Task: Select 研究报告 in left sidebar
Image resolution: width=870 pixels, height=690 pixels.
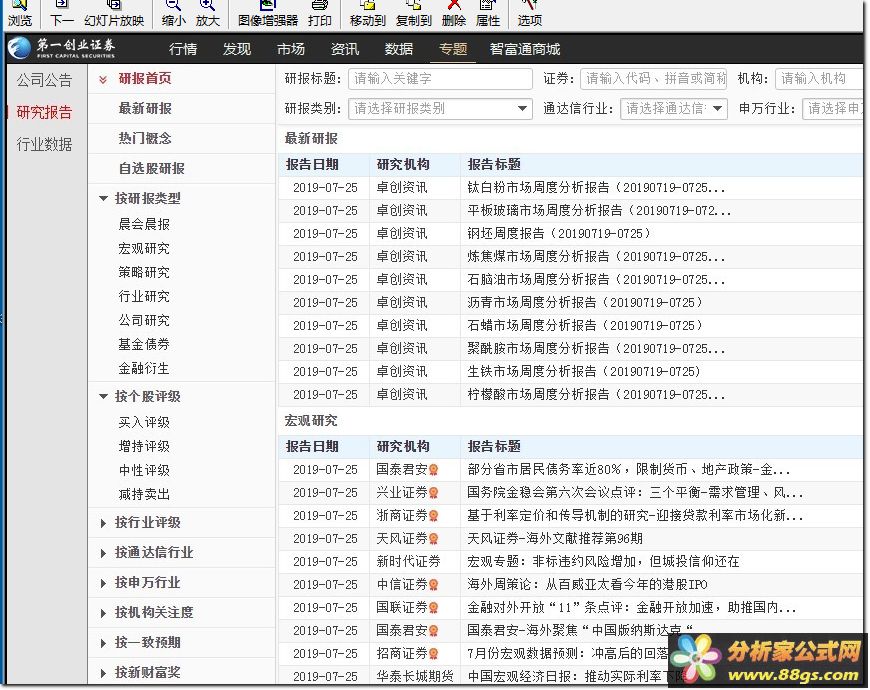Action: tap(44, 113)
